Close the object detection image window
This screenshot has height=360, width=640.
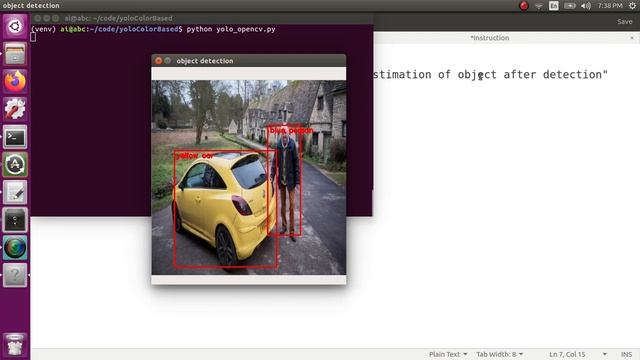(x=158, y=61)
